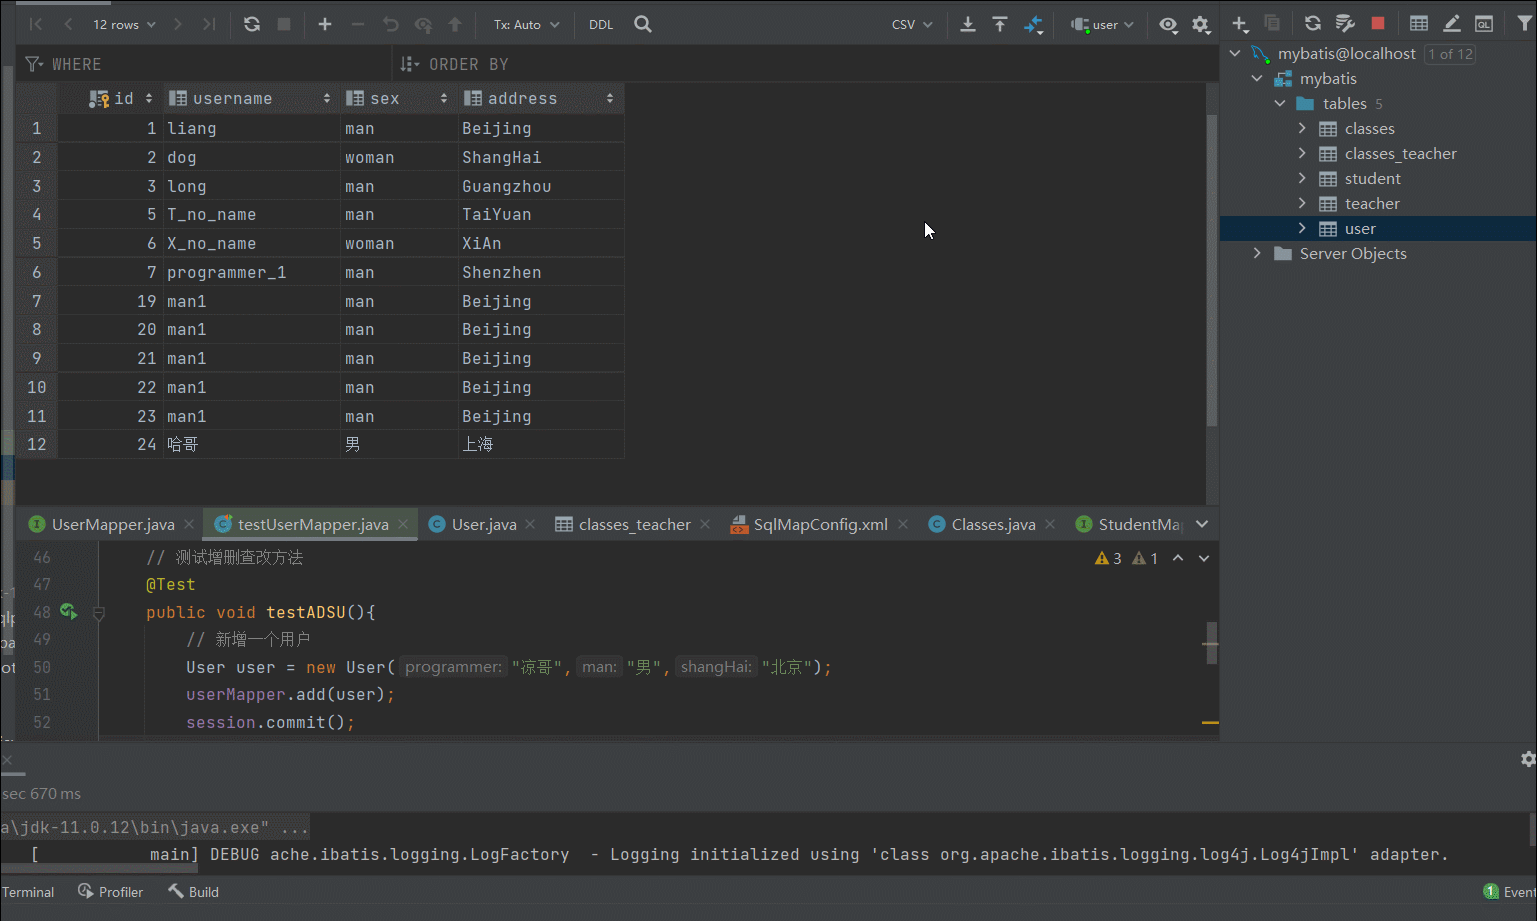Run testADSU via gutter run icon

(68, 611)
